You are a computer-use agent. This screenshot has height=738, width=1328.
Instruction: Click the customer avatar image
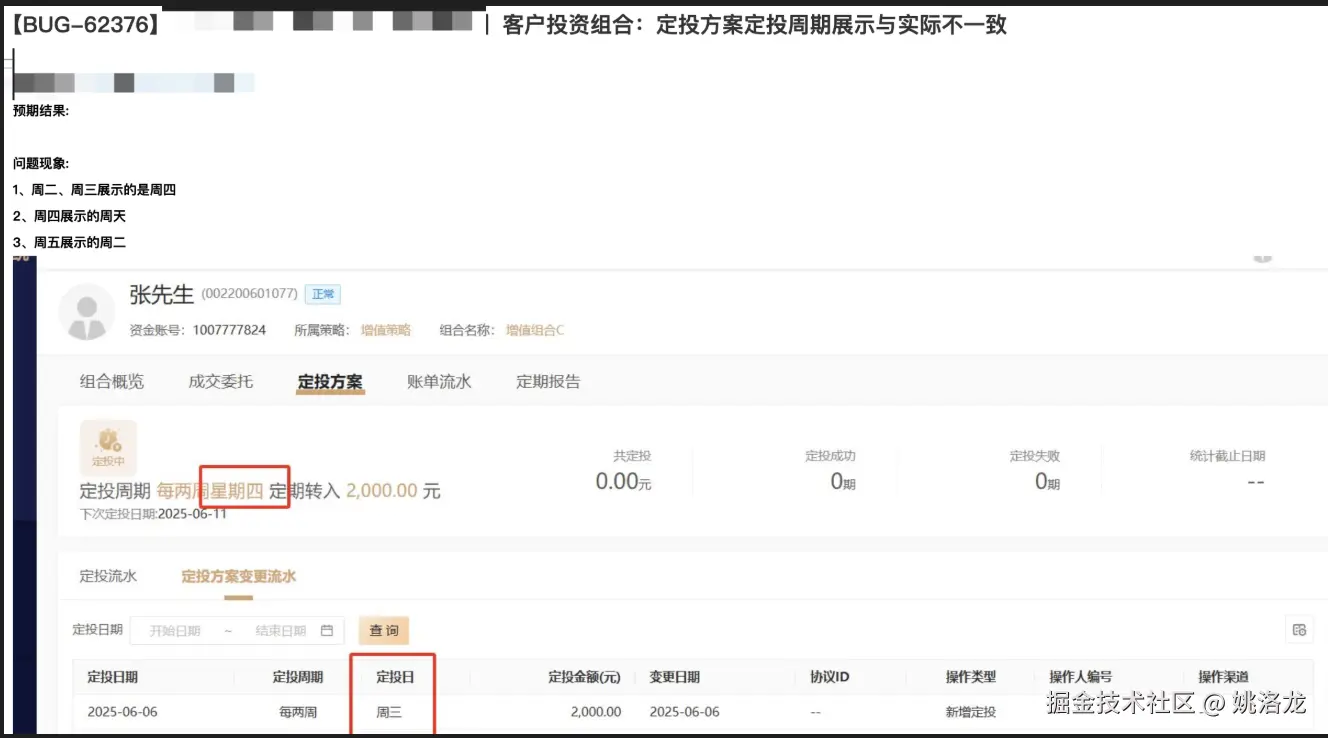(86, 312)
